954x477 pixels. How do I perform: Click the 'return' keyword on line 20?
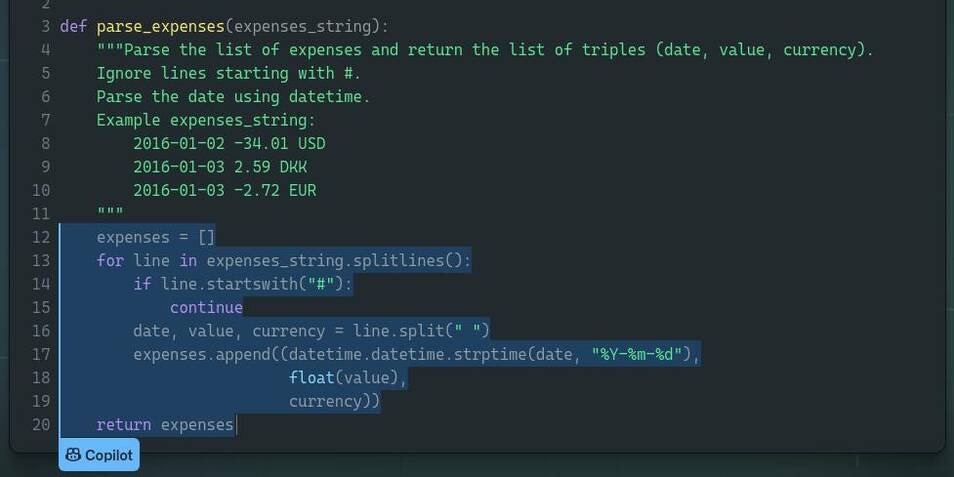[124, 425]
